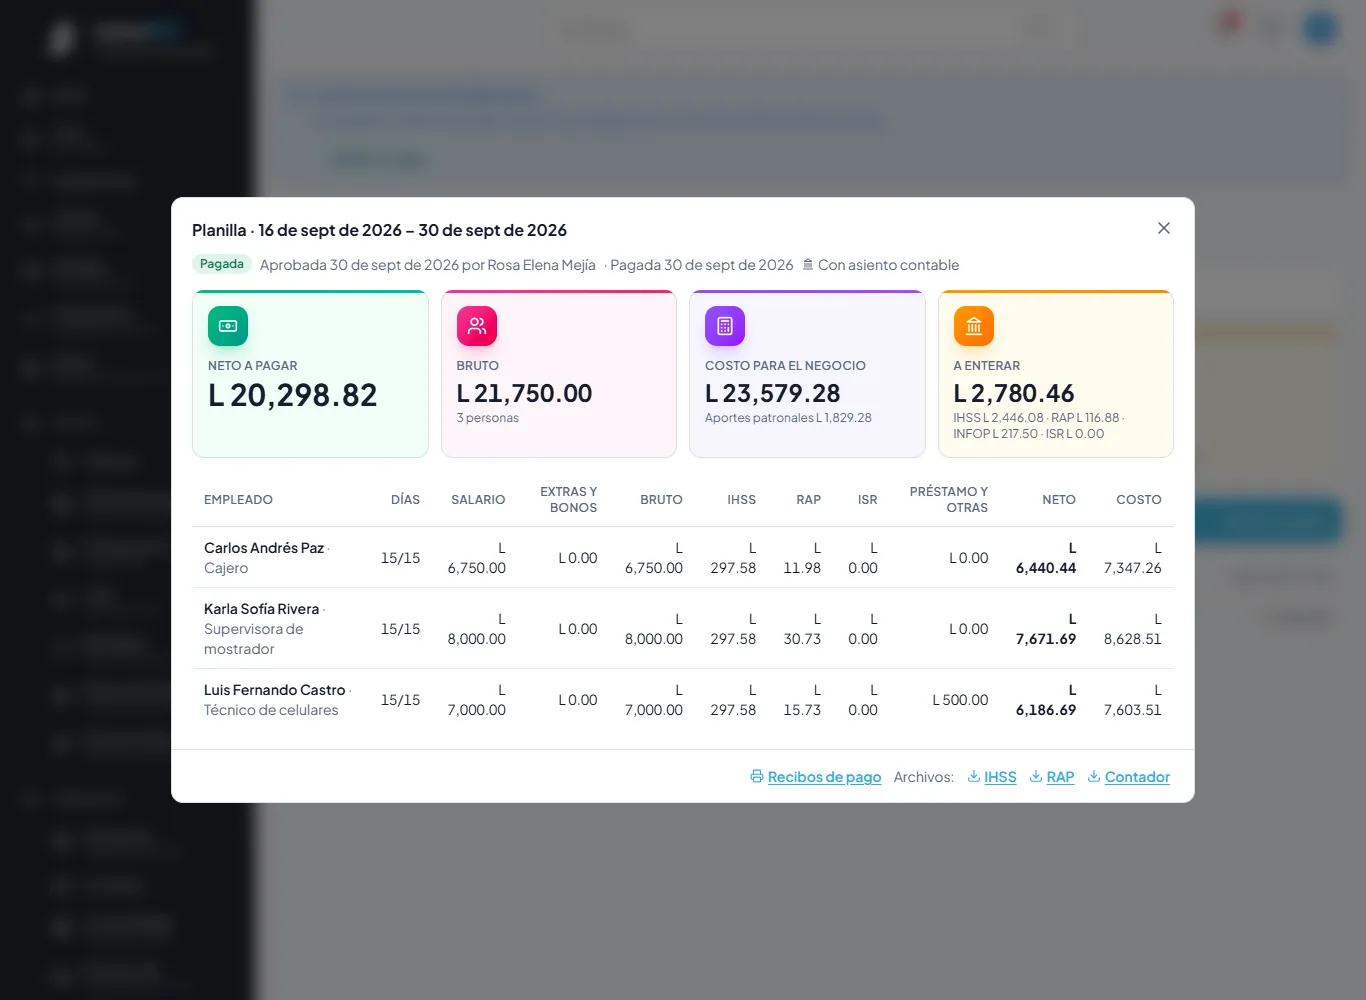Download the IHSS file
Screen dimensions: 1366x1000
pos(1000,777)
